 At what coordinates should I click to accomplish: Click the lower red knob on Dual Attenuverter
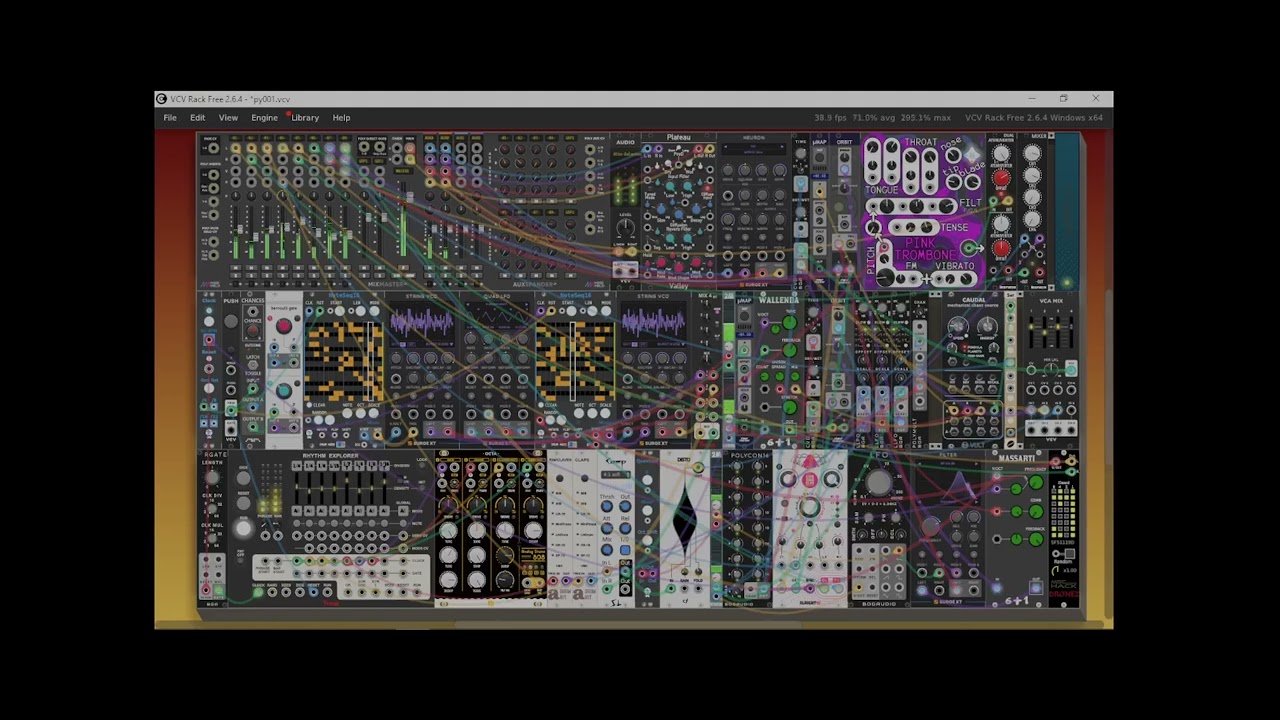click(x=1001, y=248)
